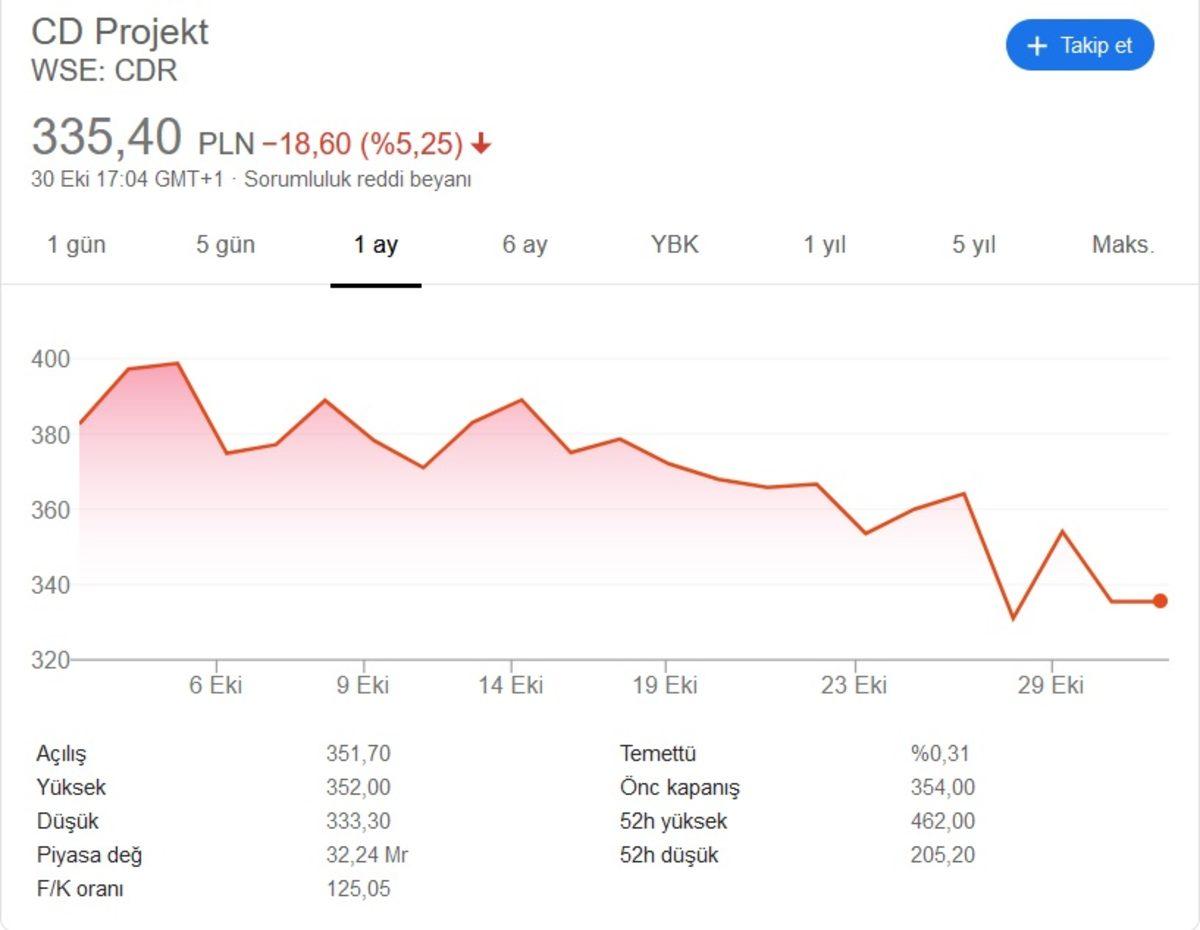Click the 14 Eki date axis label
Viewport: 1200px width, 930px height.
510,686
